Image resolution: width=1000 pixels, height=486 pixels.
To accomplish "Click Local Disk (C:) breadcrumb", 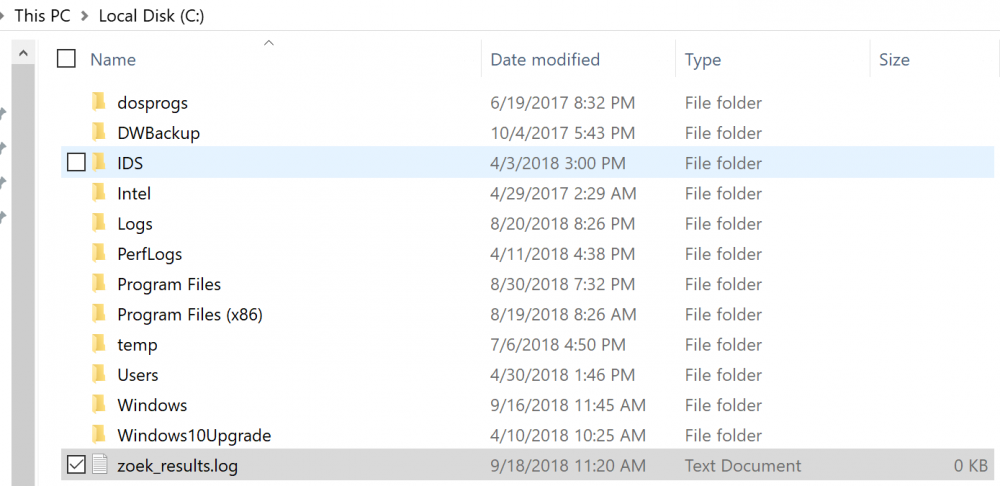I will coord(151,16).
